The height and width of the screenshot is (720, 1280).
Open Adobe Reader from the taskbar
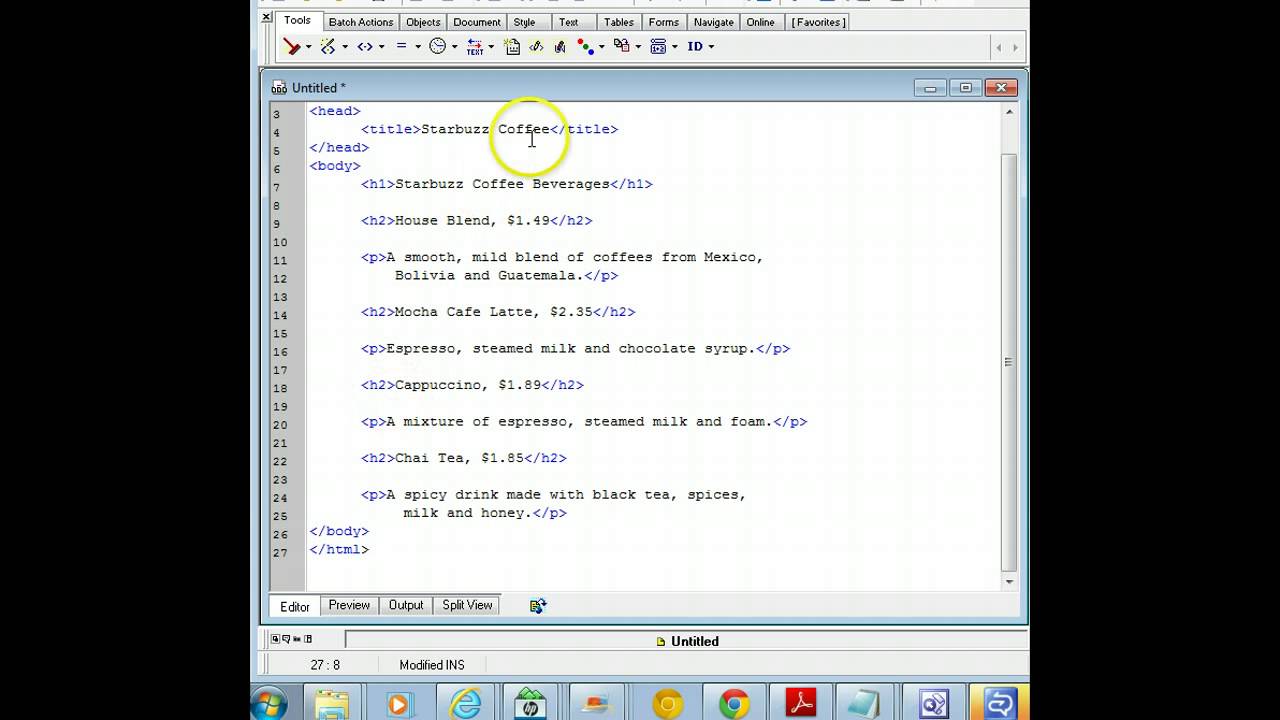pyautogui.click(x=800, y=704)
